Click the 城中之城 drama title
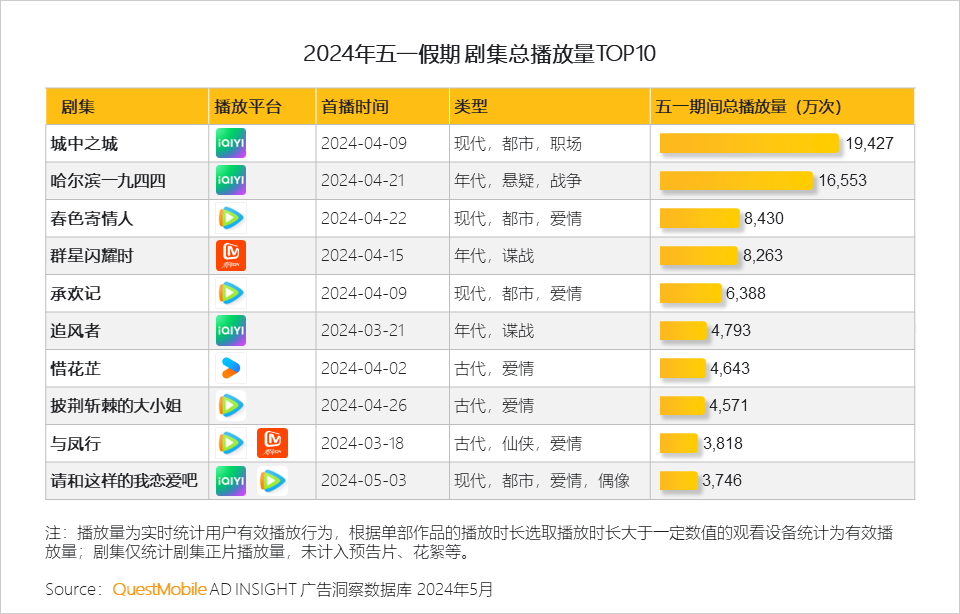The width and height of the screenshot is (960, 614). [84, 144]
